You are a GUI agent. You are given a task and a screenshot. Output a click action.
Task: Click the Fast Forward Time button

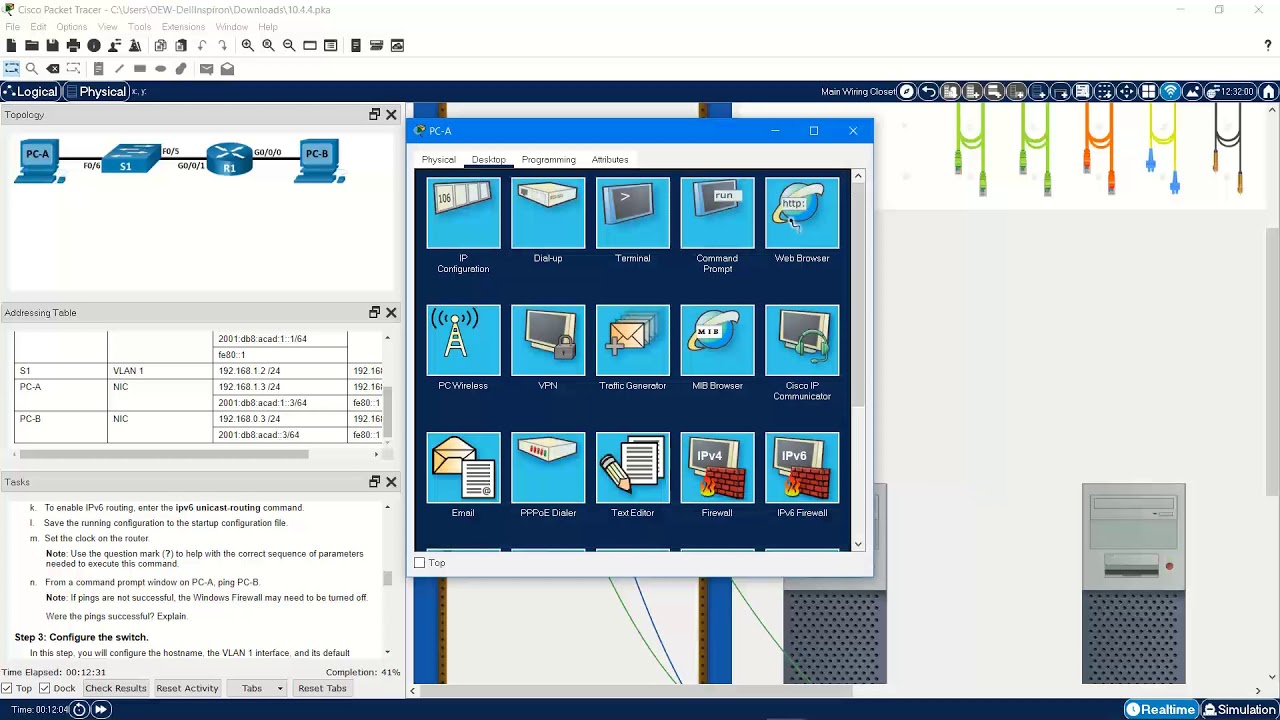(101, 709)
